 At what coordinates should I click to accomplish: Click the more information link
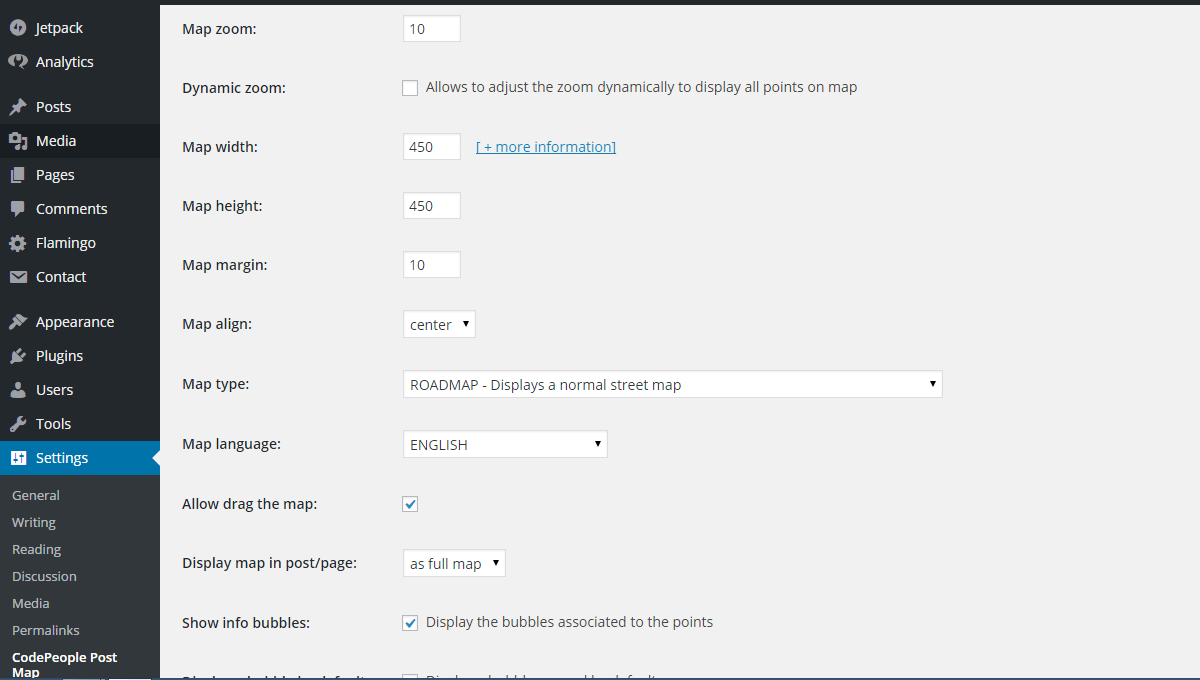[545, 146]
